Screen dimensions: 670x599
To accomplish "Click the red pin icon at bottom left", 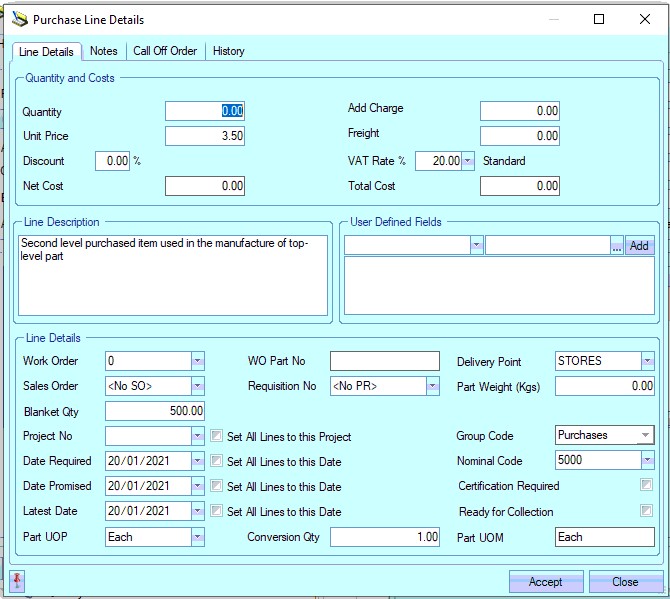I will [x=17, y=582].
